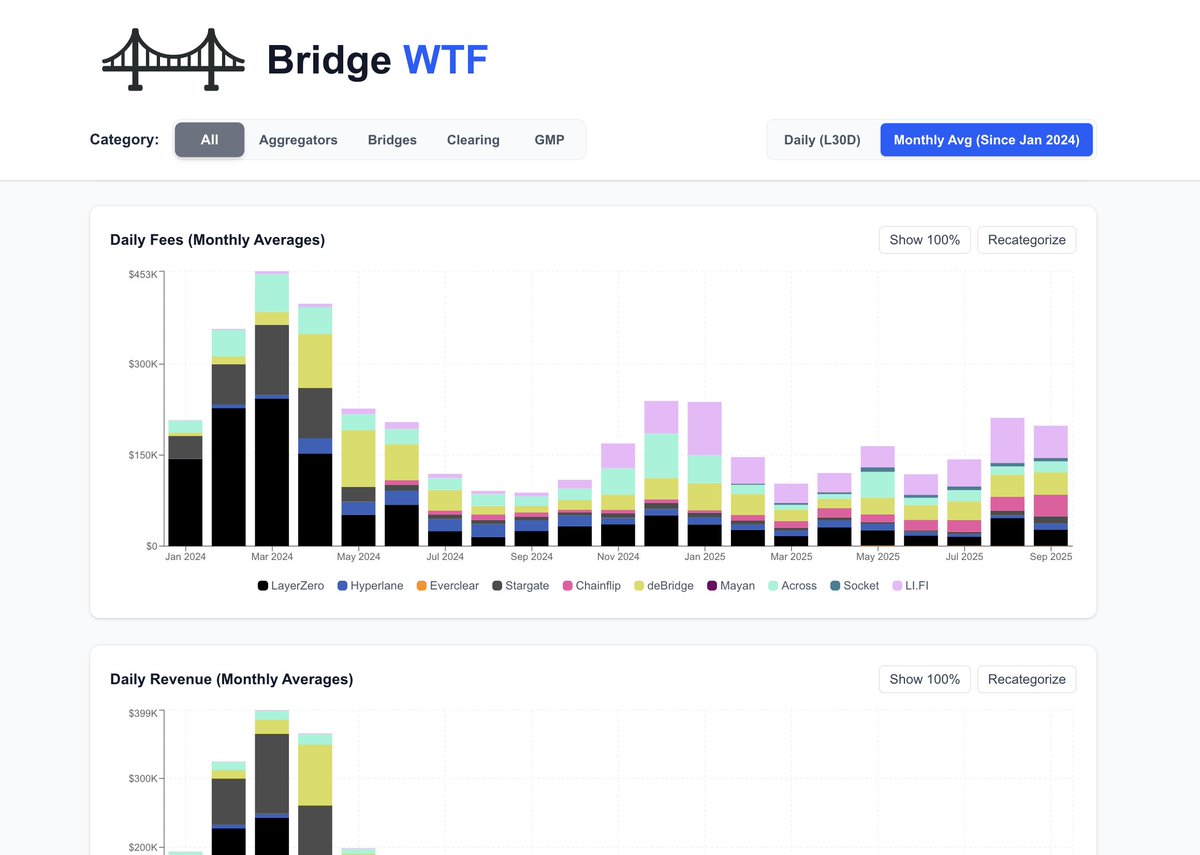Screen dimensions: 1200x855
Task: Click the Category: label
Action: pos(124,140)
